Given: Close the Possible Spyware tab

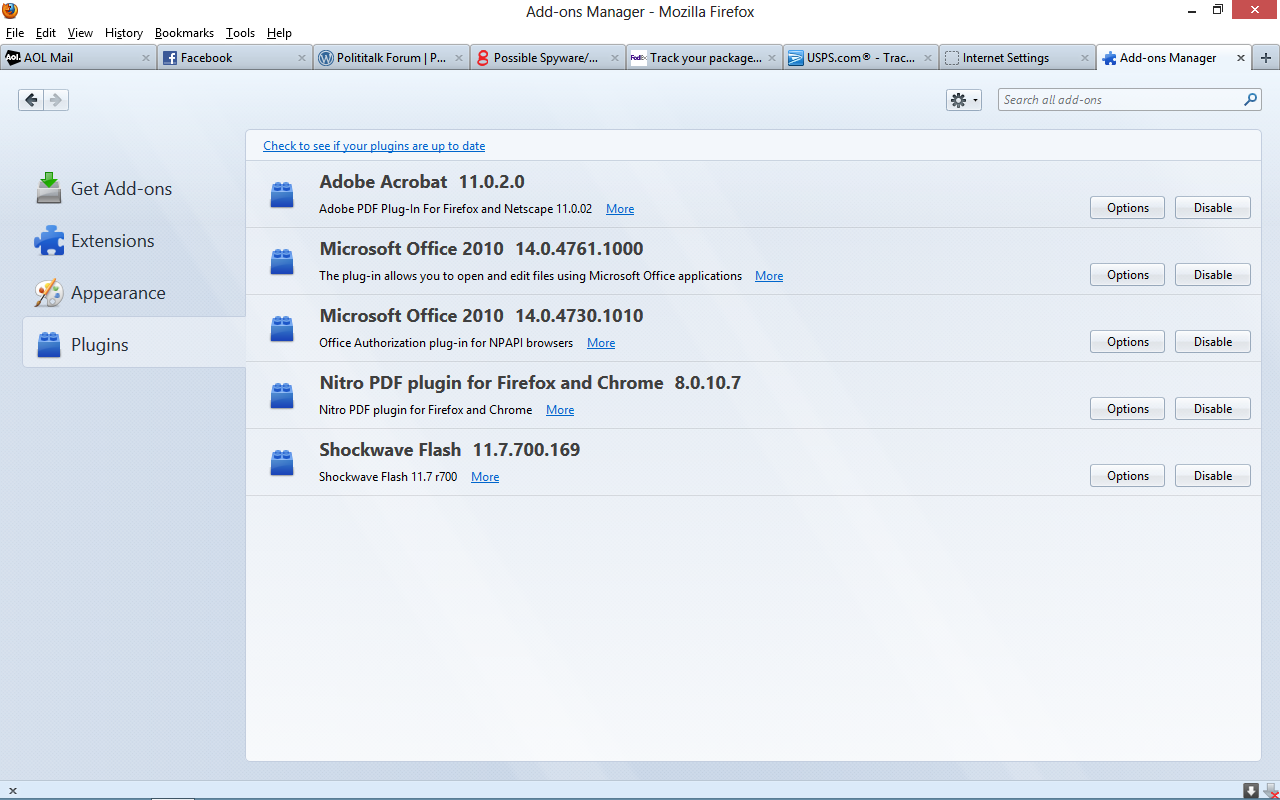Looking at the screenshot, I should pos(615,58).
